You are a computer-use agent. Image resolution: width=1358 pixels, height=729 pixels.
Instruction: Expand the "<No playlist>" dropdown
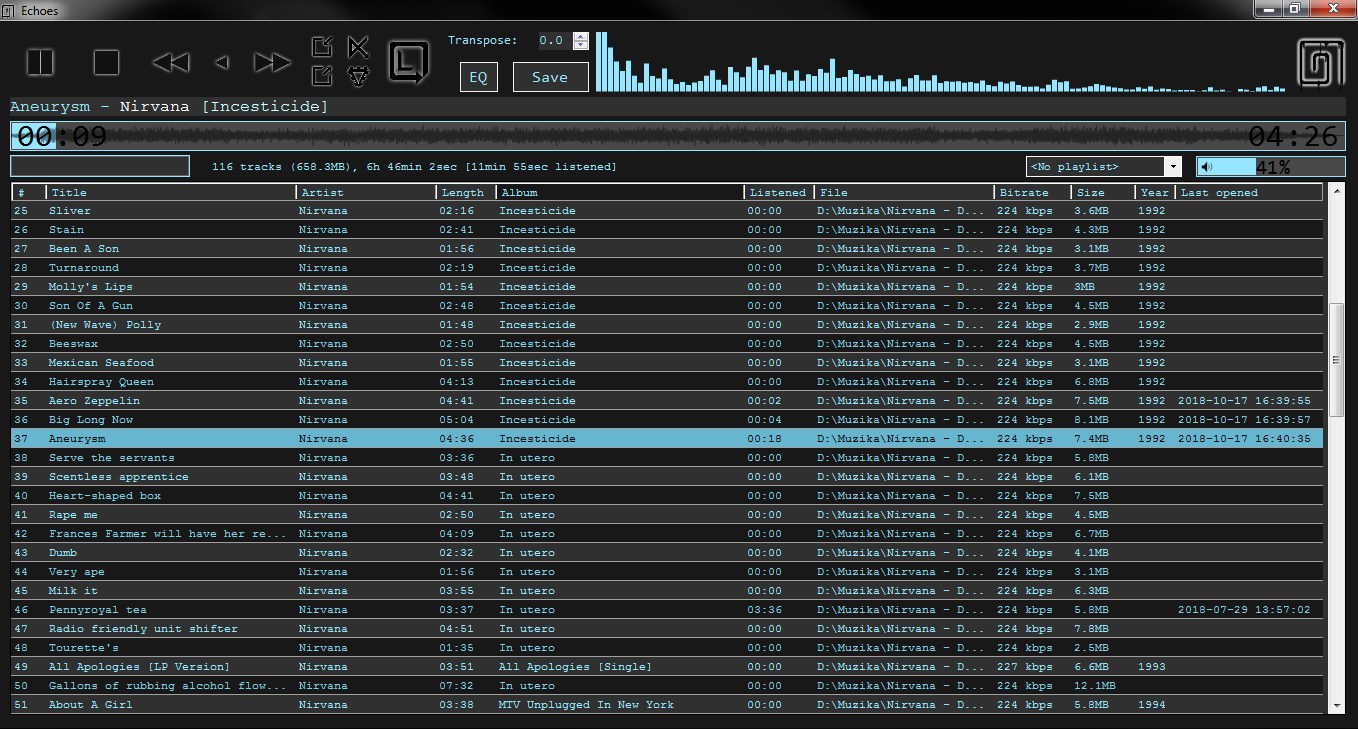(1172, 167)
